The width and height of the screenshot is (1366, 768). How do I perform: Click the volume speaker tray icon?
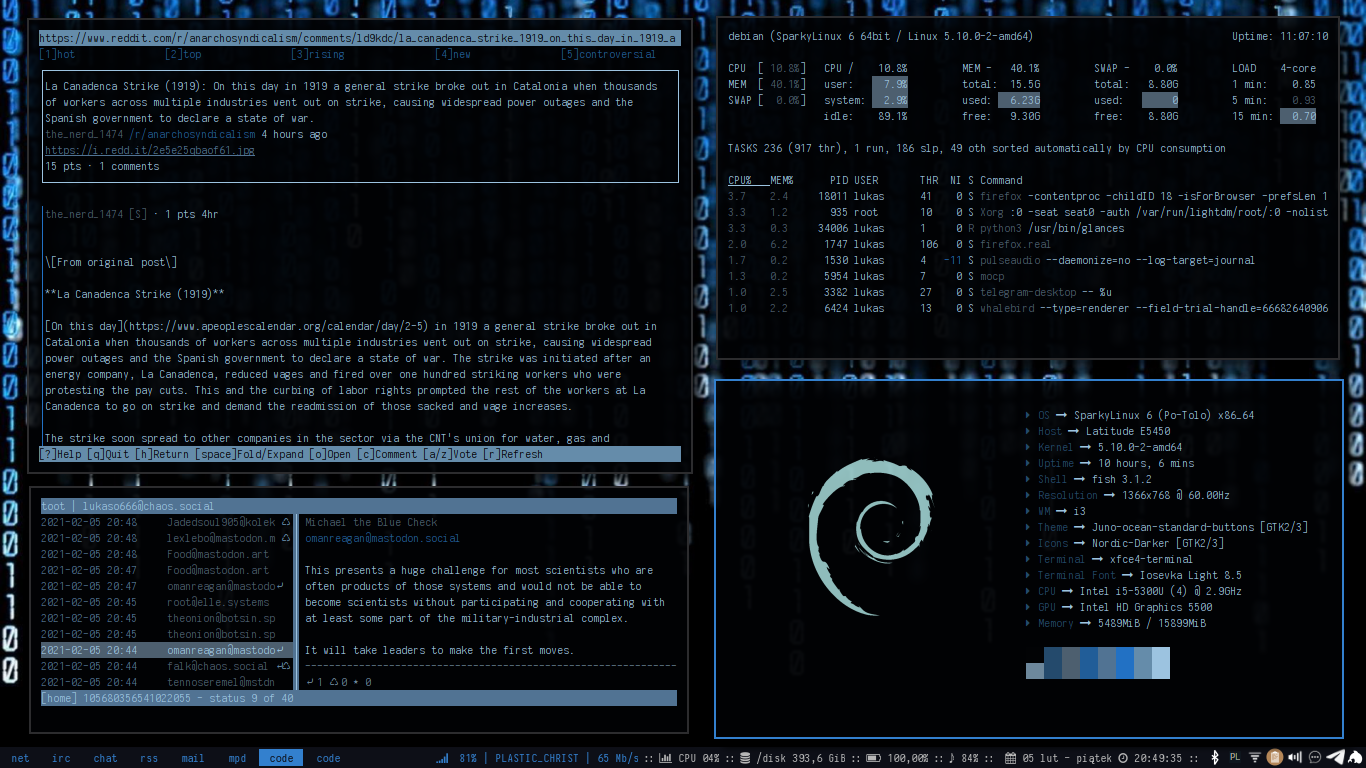pyautogui.click(x=1297, y=758)
